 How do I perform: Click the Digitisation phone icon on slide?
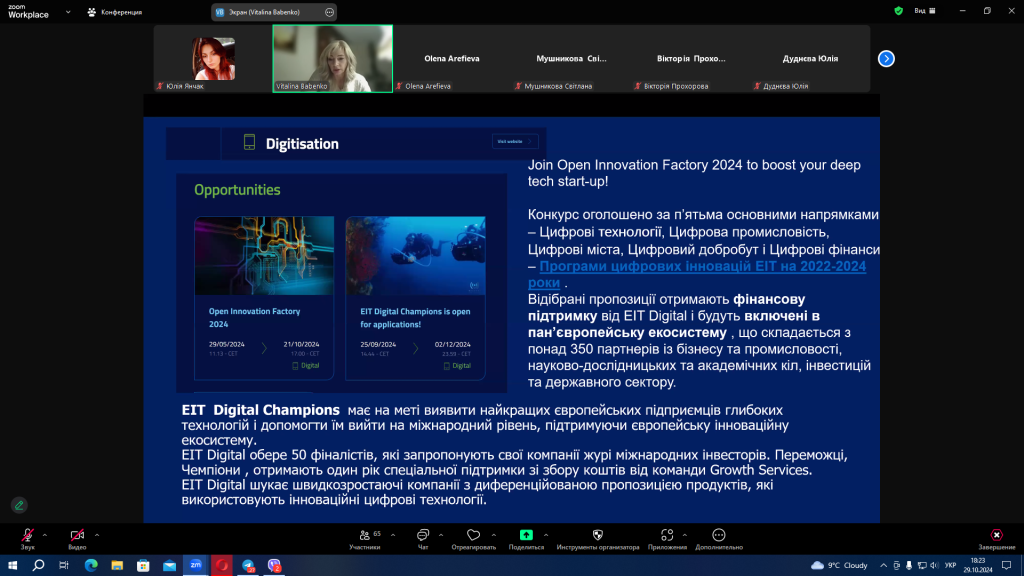click(249, 142)
